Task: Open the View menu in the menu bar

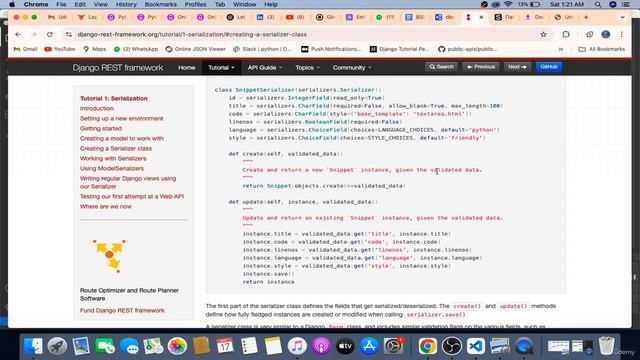Action: (100, 4)
